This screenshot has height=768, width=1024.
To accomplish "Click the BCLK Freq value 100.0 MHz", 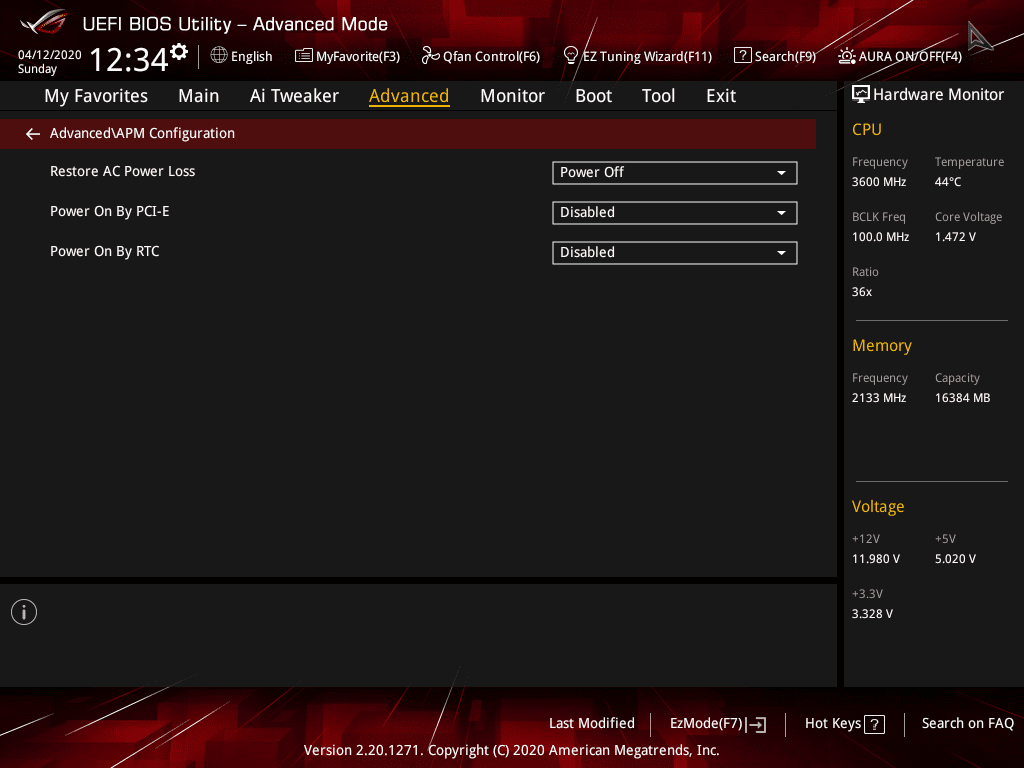I will tap(880, 237).
